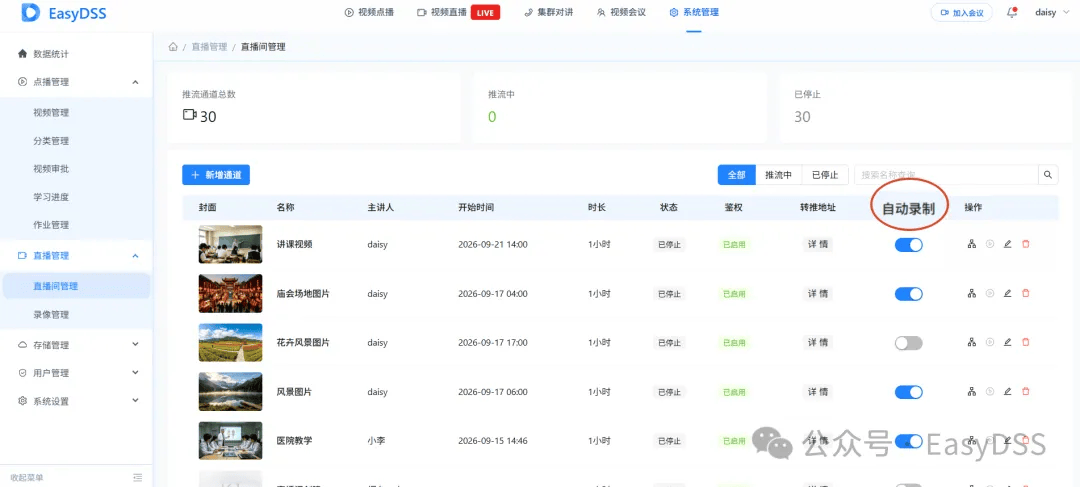Delete the 讲课视频 channel
The width and height of the screenshot is (1080, 487).
[1026, 244]
